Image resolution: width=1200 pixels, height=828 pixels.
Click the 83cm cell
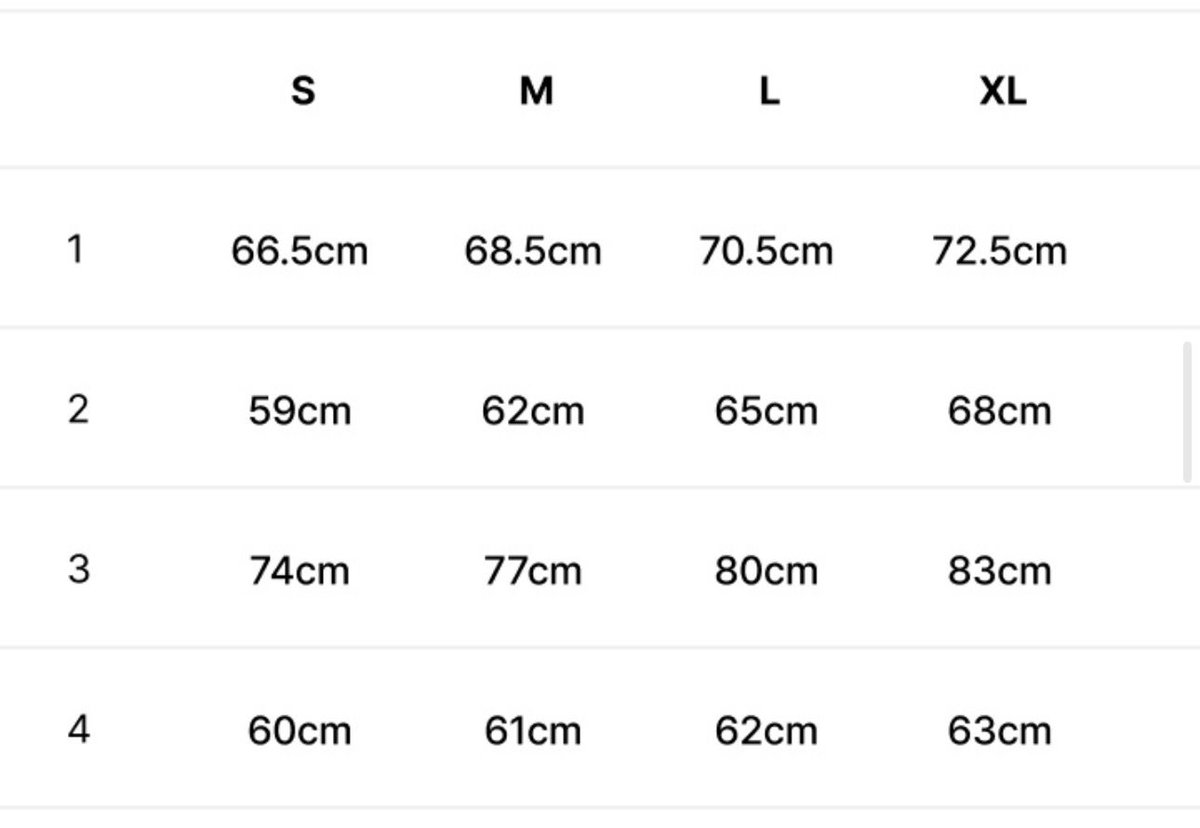pyautogui.click(x=999, y=571)
